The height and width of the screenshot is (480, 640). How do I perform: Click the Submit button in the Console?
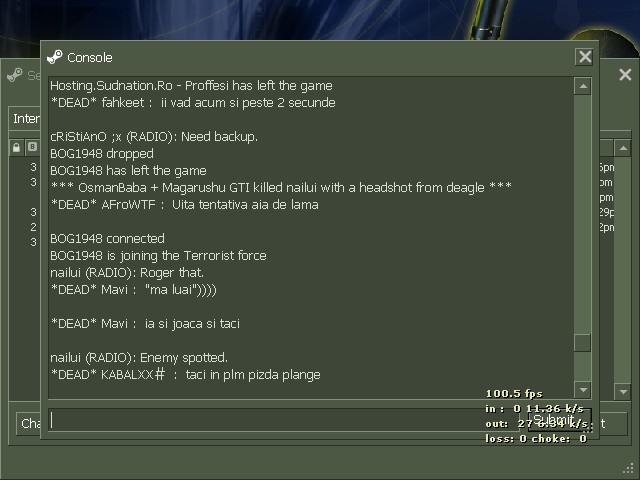[559, 420]
